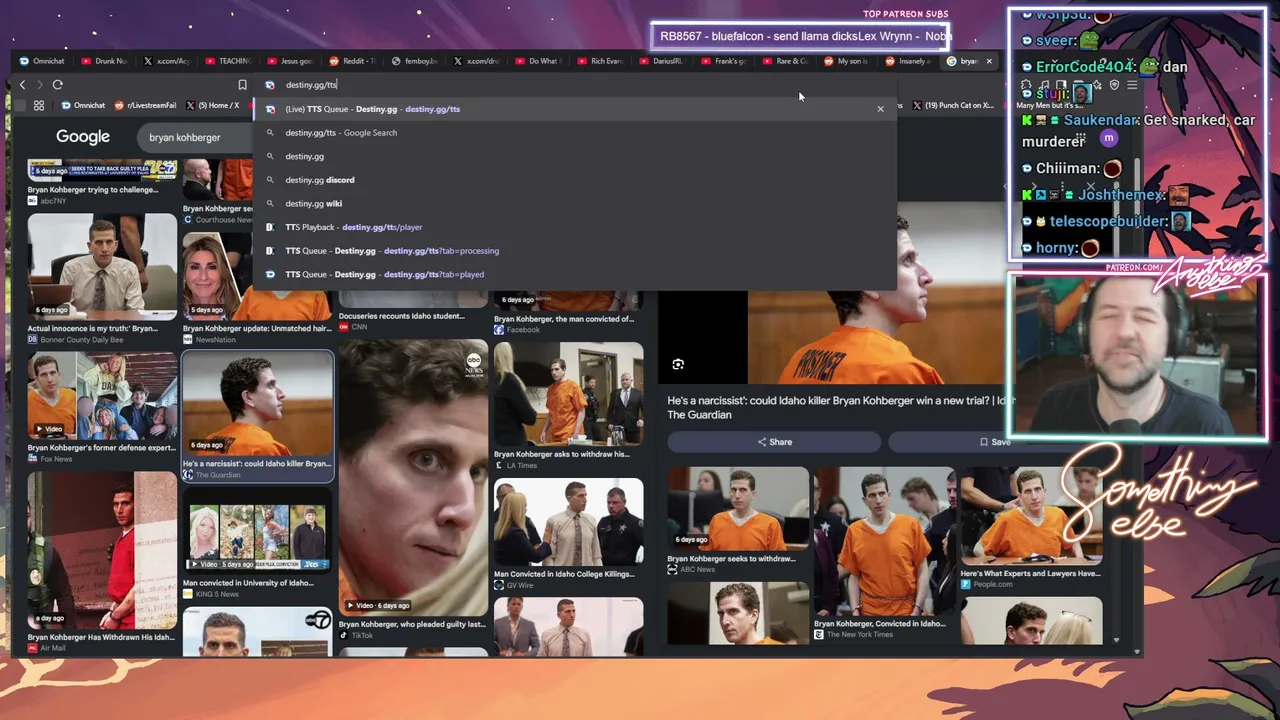The image size is (1280, 720).
Task: Open the selected Guardian result thumbnail
Action: 258,404
